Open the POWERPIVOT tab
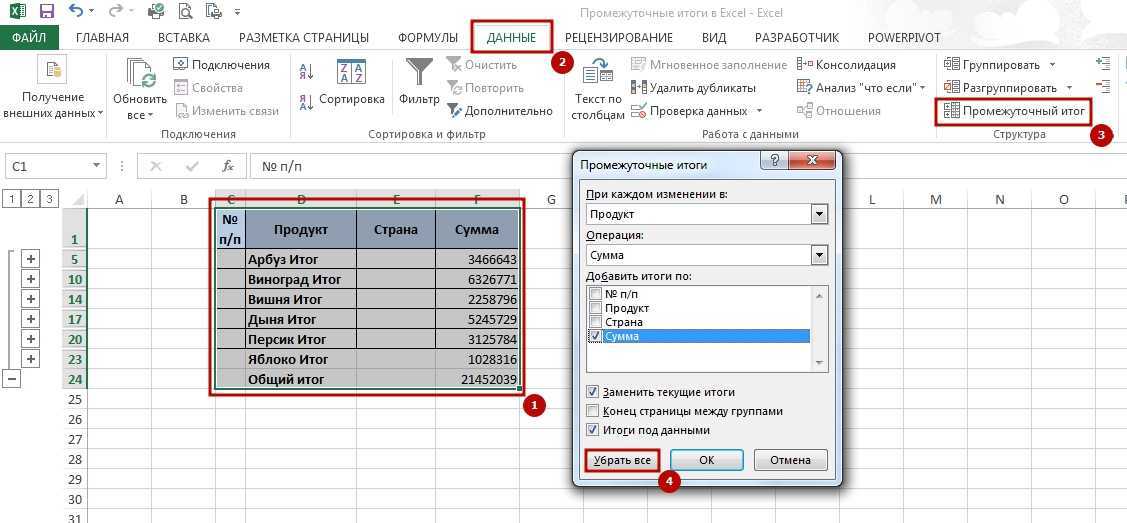1127x523 pixels. point(903,37)
